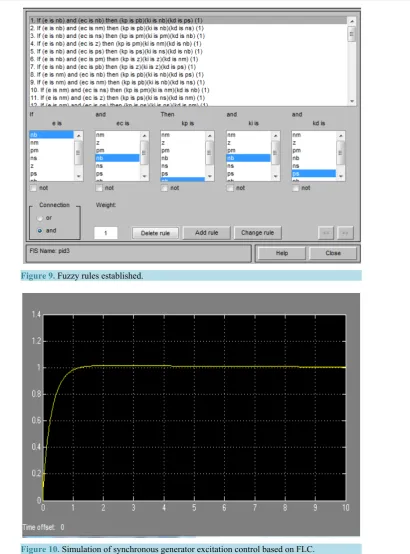Select 'z' in the 'ki is' list

pyautogui.click(x=248, y=143)
